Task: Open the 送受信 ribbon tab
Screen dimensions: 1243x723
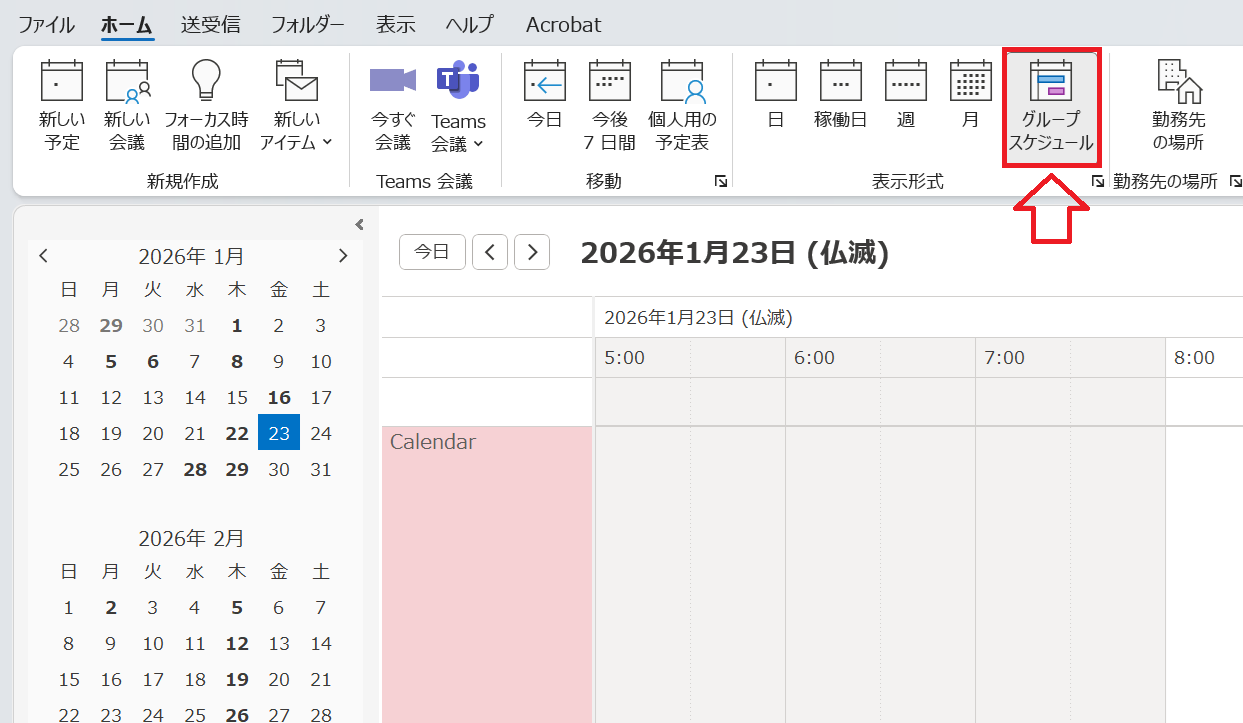Action: (x=210, y=24)
